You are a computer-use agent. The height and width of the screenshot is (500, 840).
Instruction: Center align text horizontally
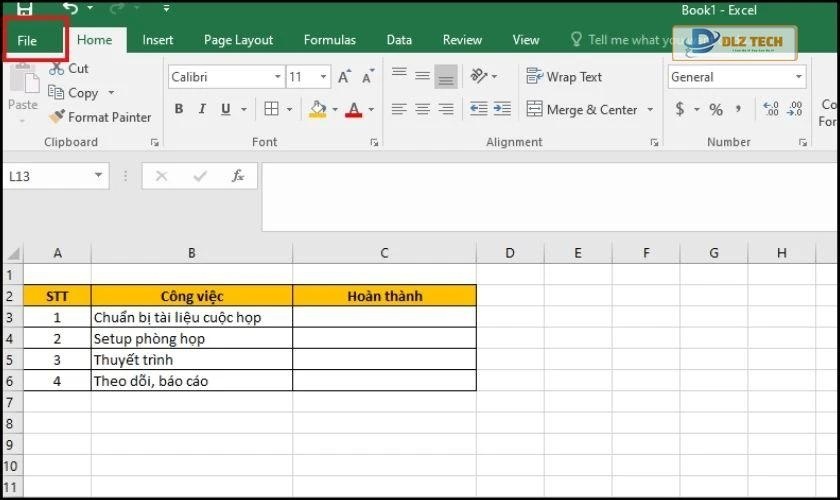tap(422, 109)
